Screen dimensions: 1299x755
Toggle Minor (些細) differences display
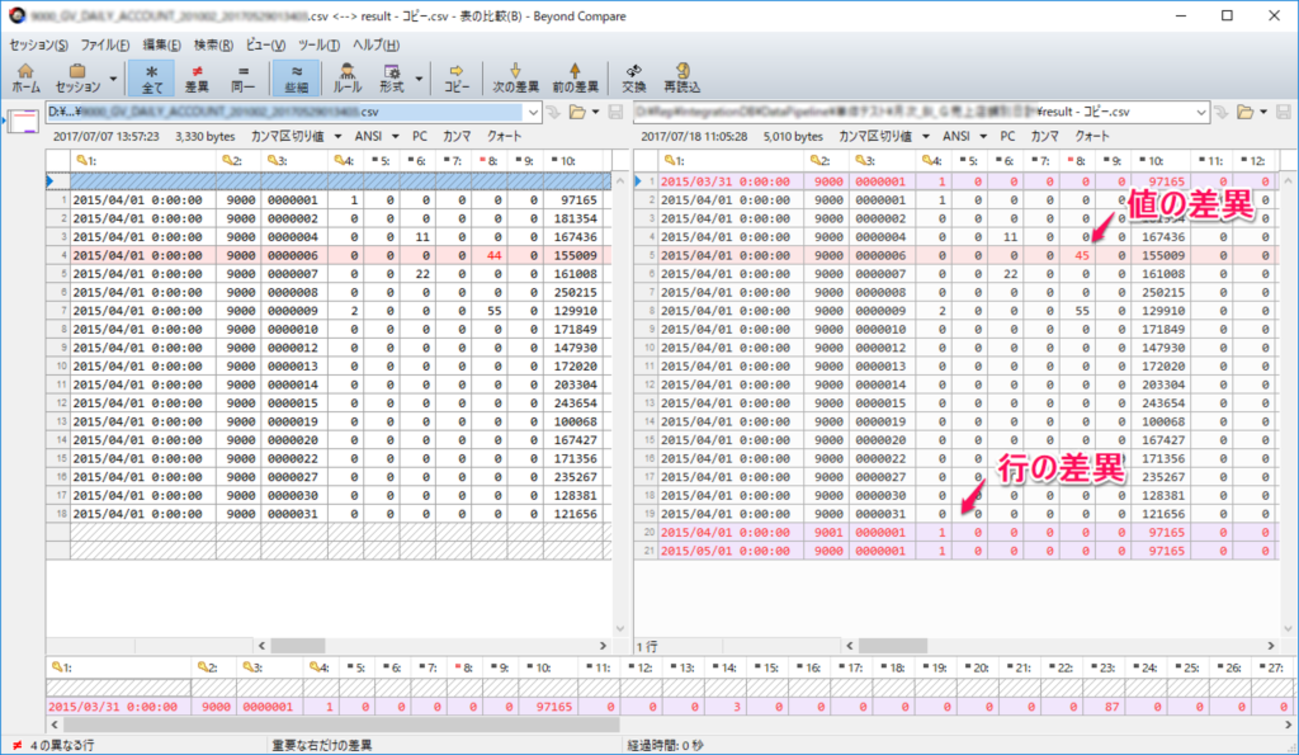pyautogui.click(x=297, y=78)
